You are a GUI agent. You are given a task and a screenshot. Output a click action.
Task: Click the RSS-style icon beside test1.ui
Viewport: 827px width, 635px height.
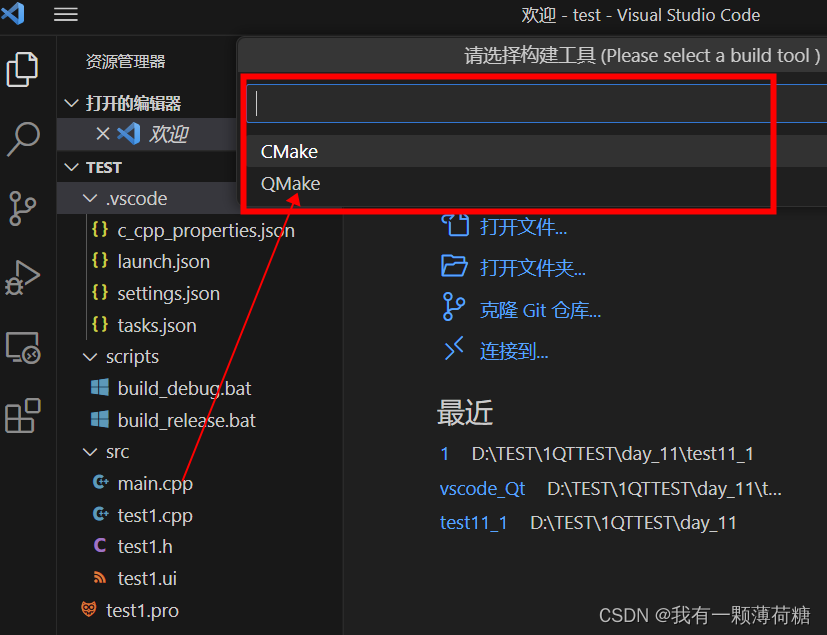[x=100, y=578]
